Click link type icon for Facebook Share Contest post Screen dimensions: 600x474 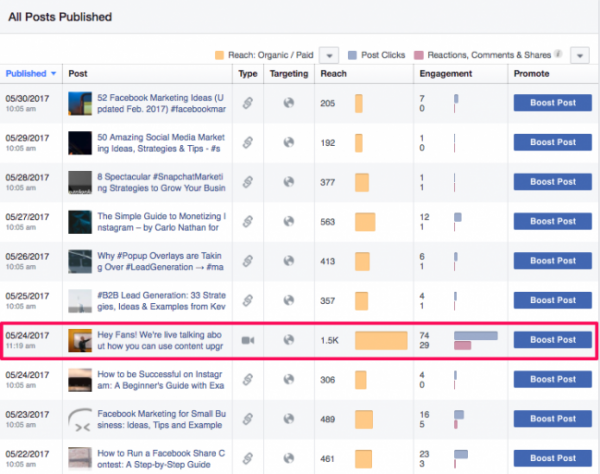[248, 458]
